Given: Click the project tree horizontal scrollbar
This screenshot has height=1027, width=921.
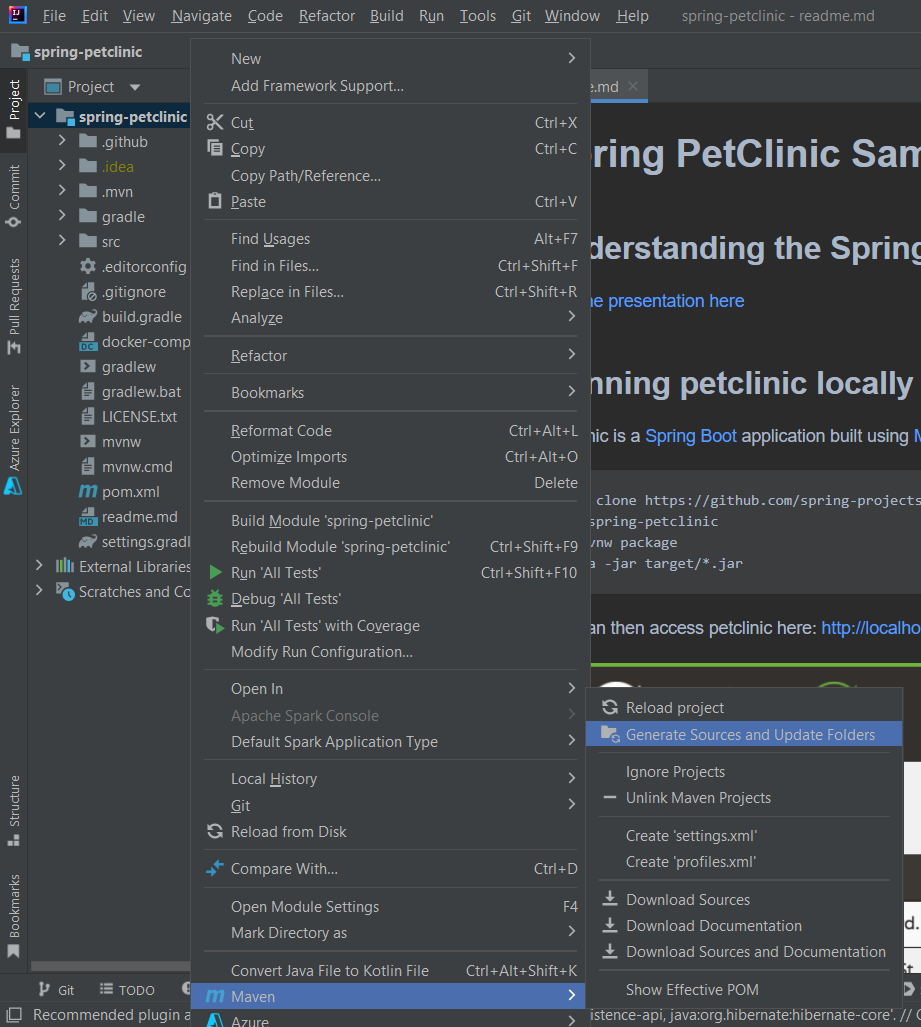Looking at the screenshot, I should tap(110, 966).
